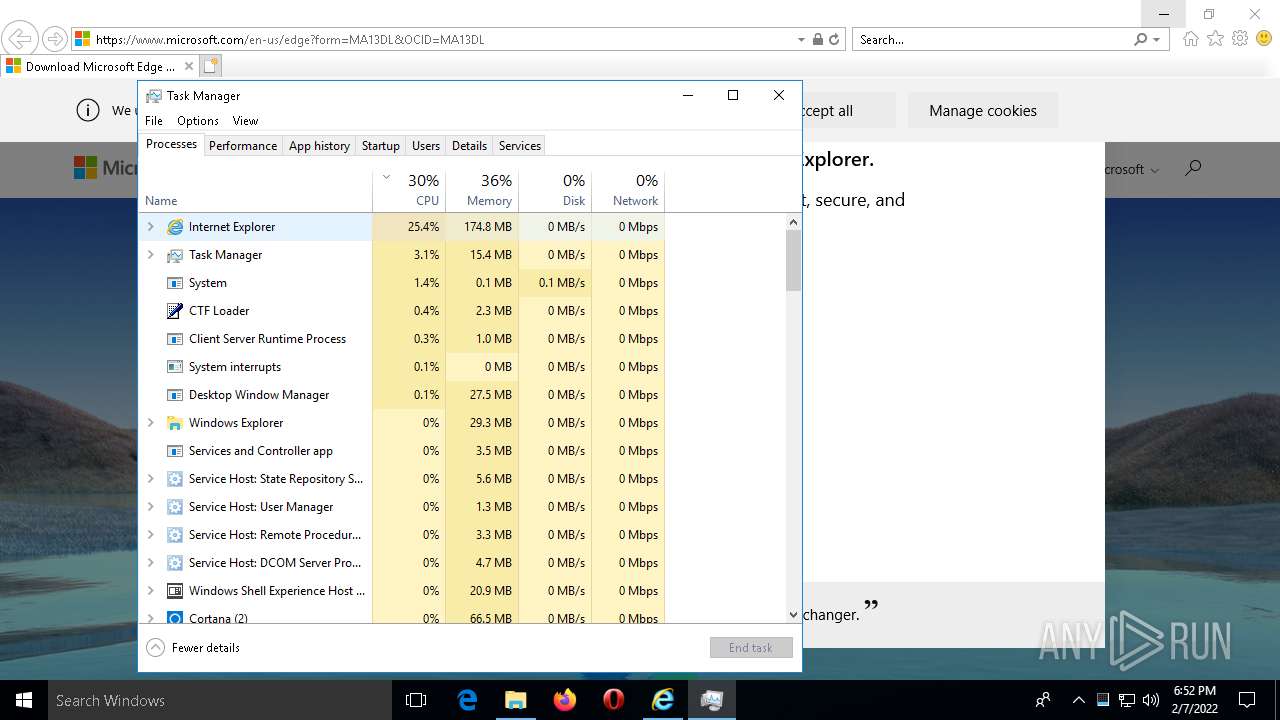The image size is (1280, 720).
Task: Sort processes by Name column header
Action: pos(255,189)
